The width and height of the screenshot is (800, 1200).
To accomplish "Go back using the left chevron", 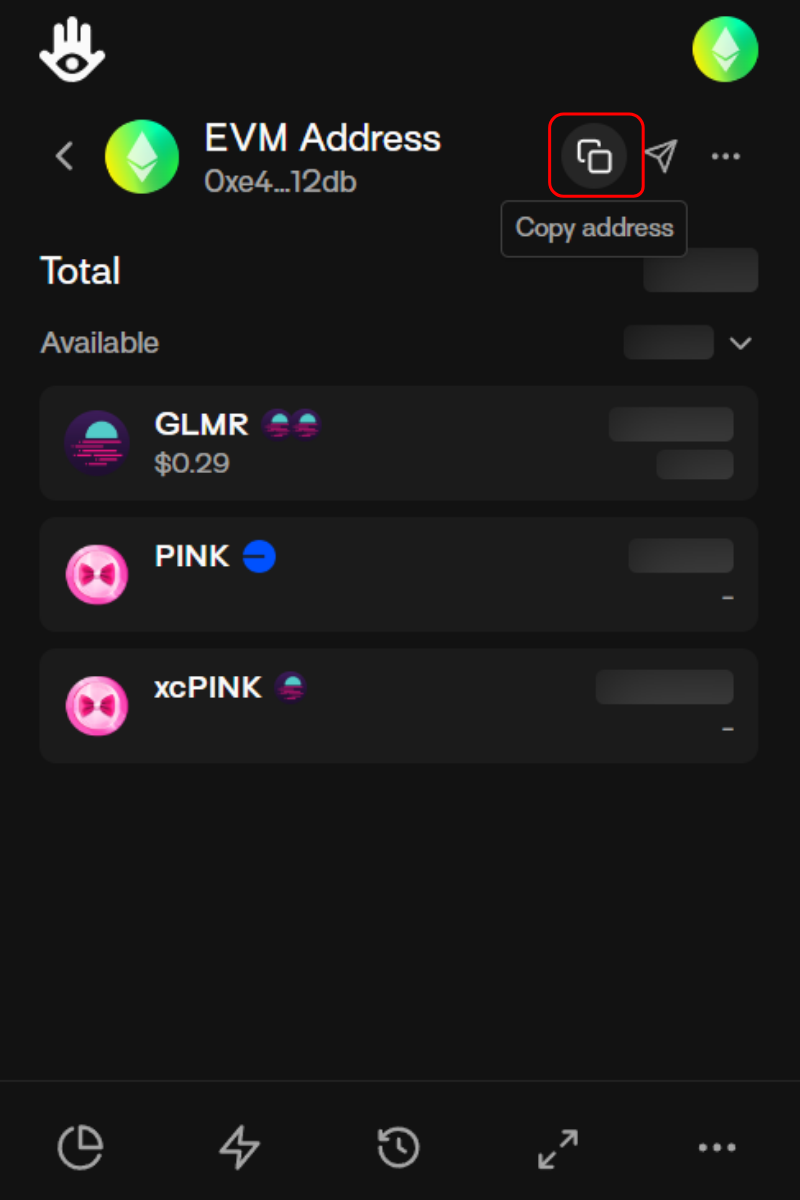I will 65,156.
